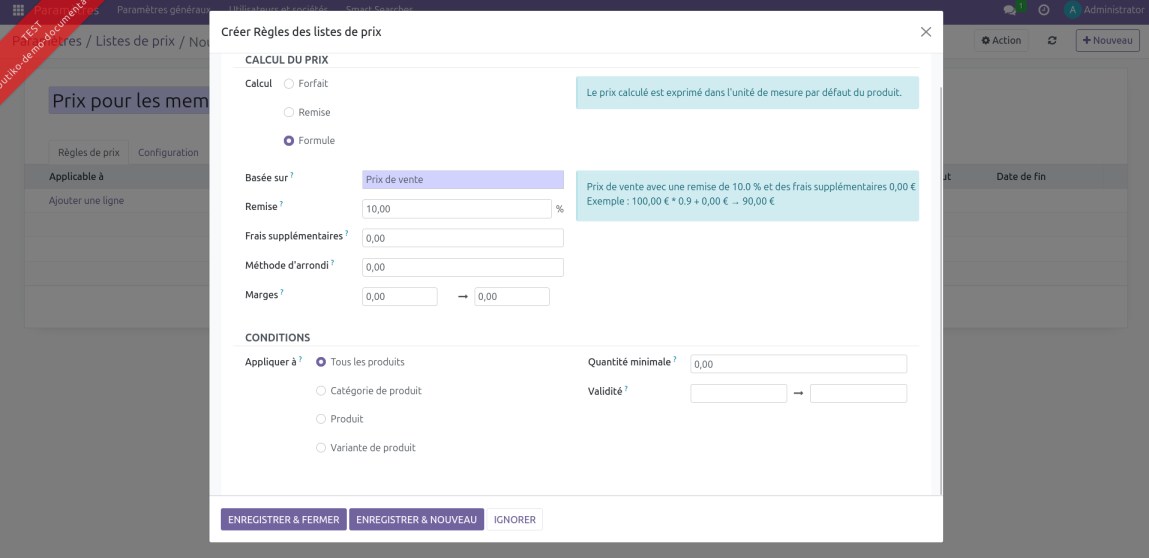The height and width of the screenshot is (558, 1149).
Task: Close the price list rule dialog
Action: tap(925, 32)
